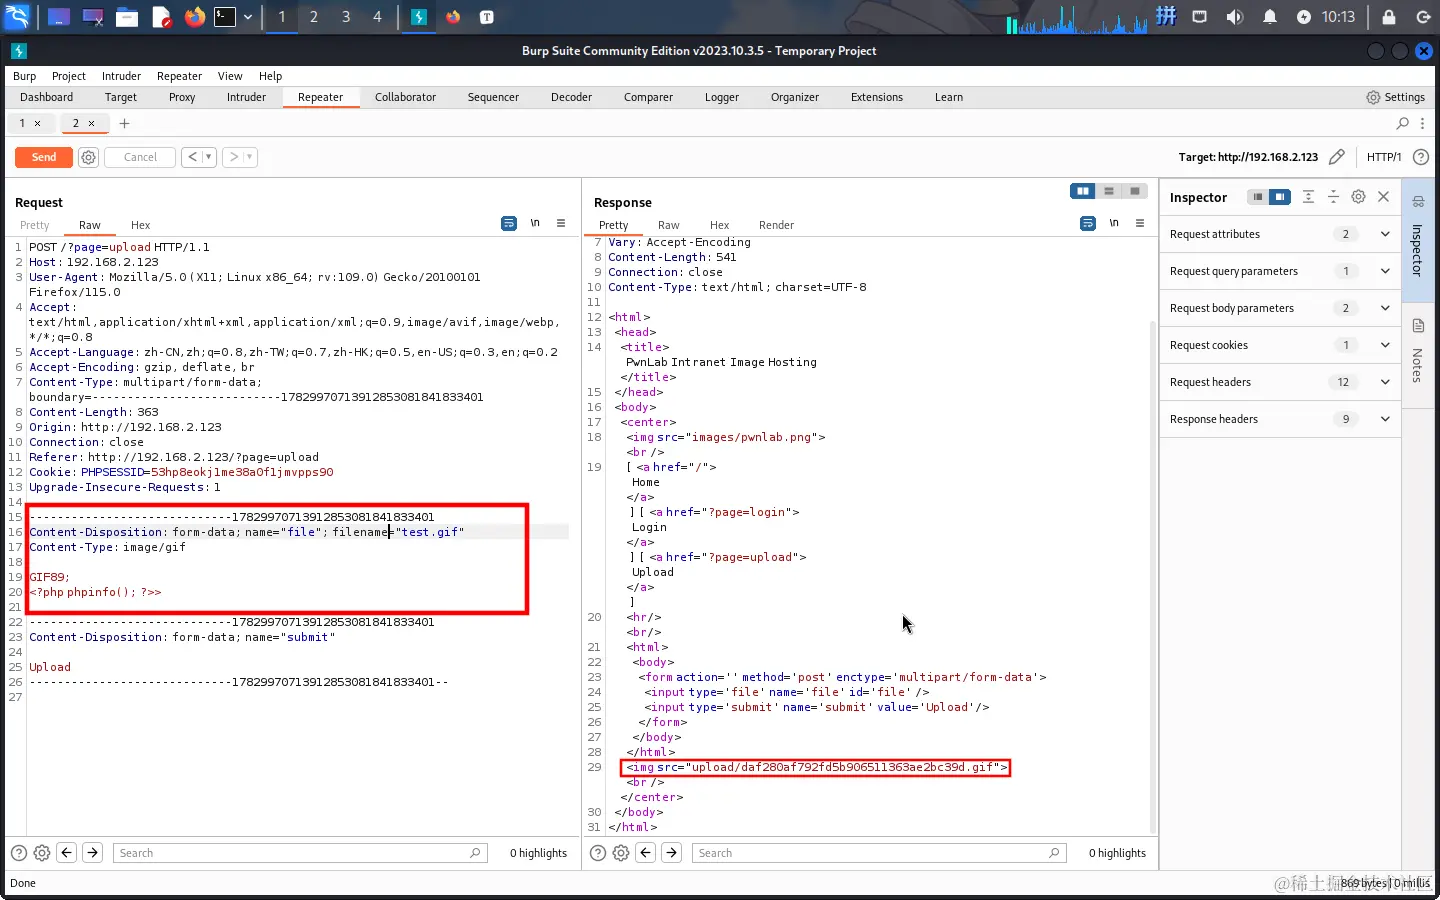Image resolution: width=1440 pixels, height=900 pixels.
Task: Expand all Inspector sections icon
Action: 1308,197
